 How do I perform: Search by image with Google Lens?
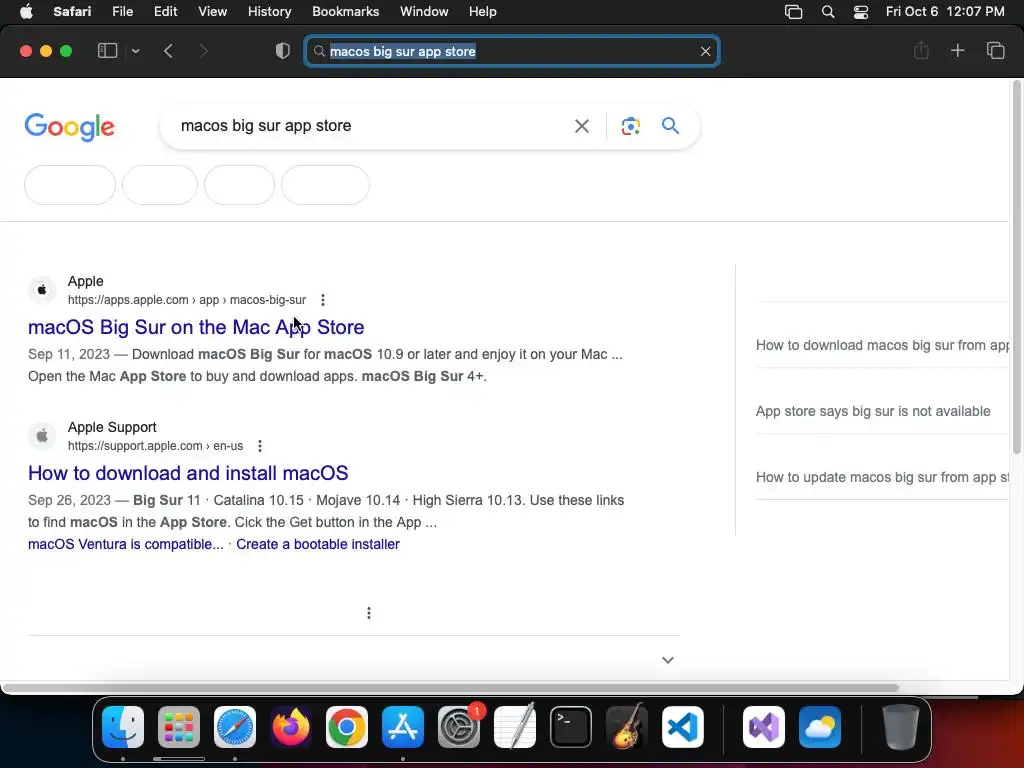pyautogui.click(x=630, y=126)
